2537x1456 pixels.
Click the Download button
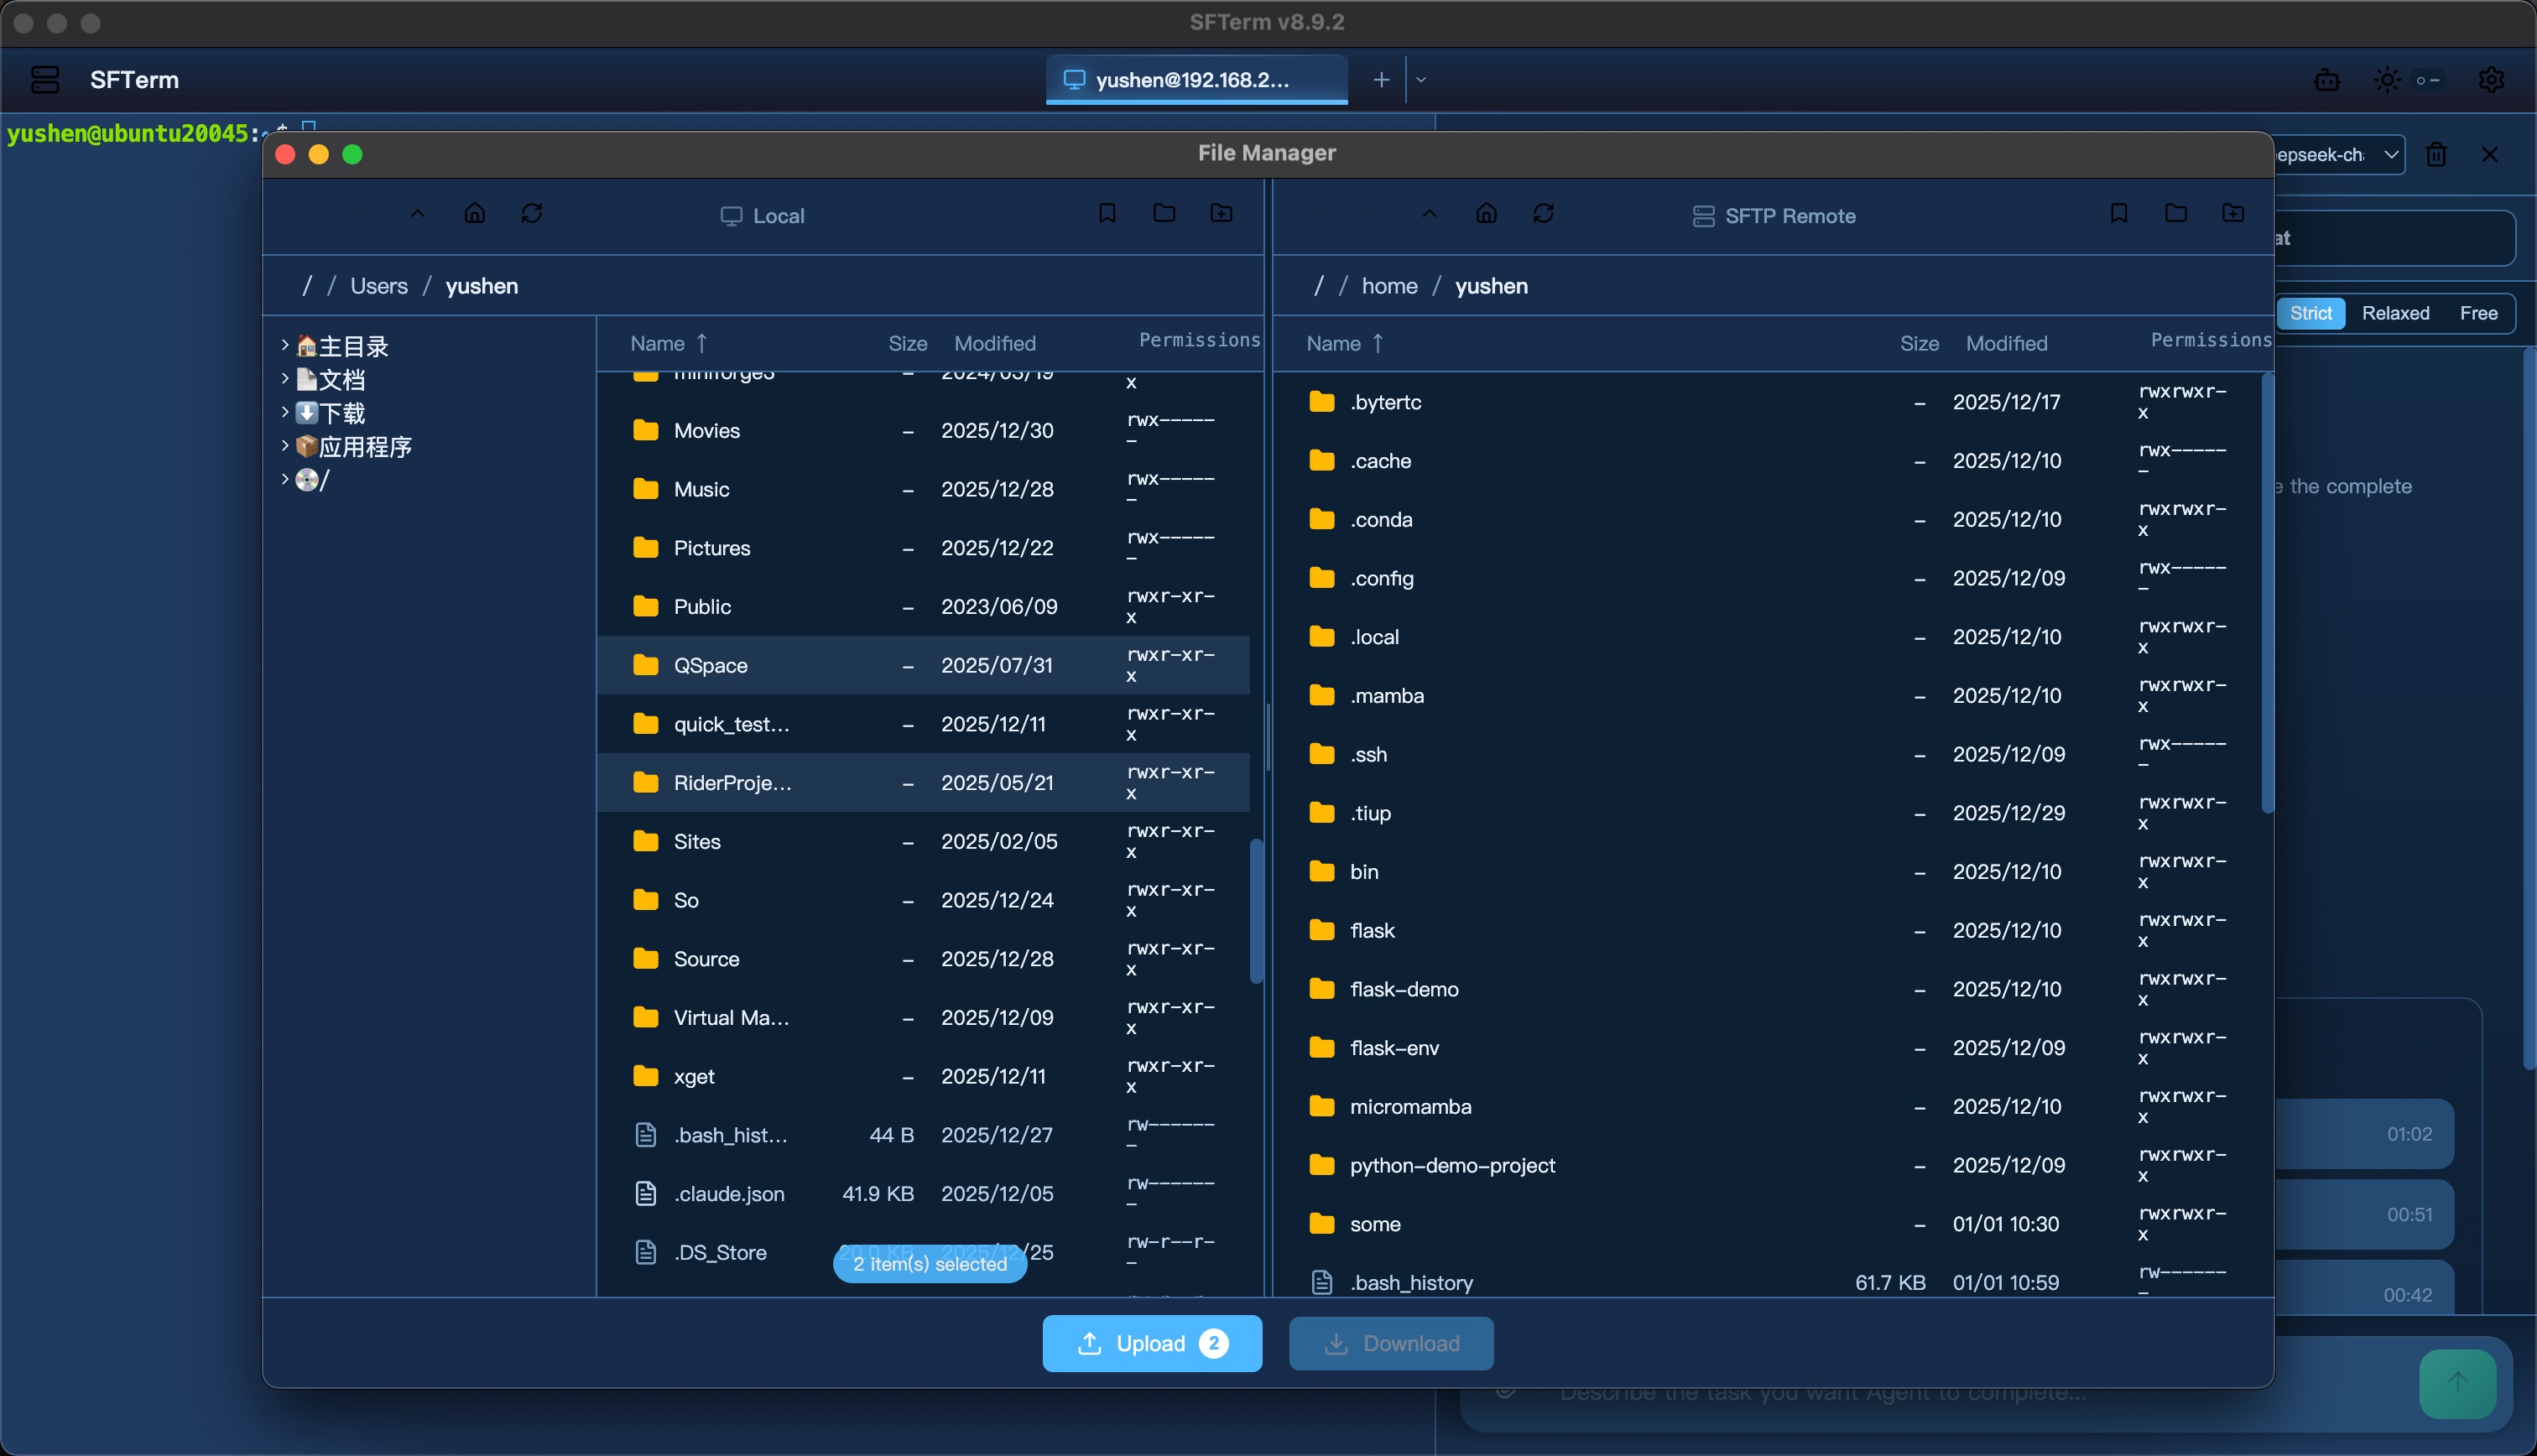(1391, 1343)
